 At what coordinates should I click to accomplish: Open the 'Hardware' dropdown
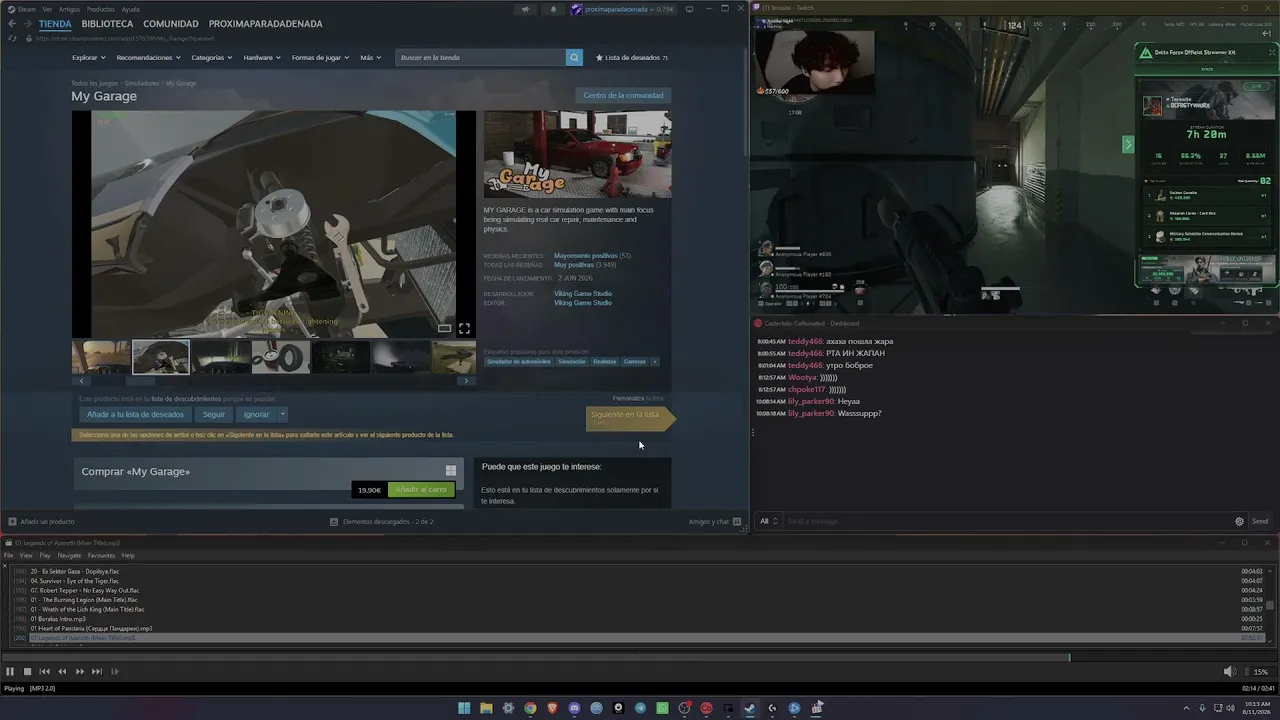pos(261,58)
